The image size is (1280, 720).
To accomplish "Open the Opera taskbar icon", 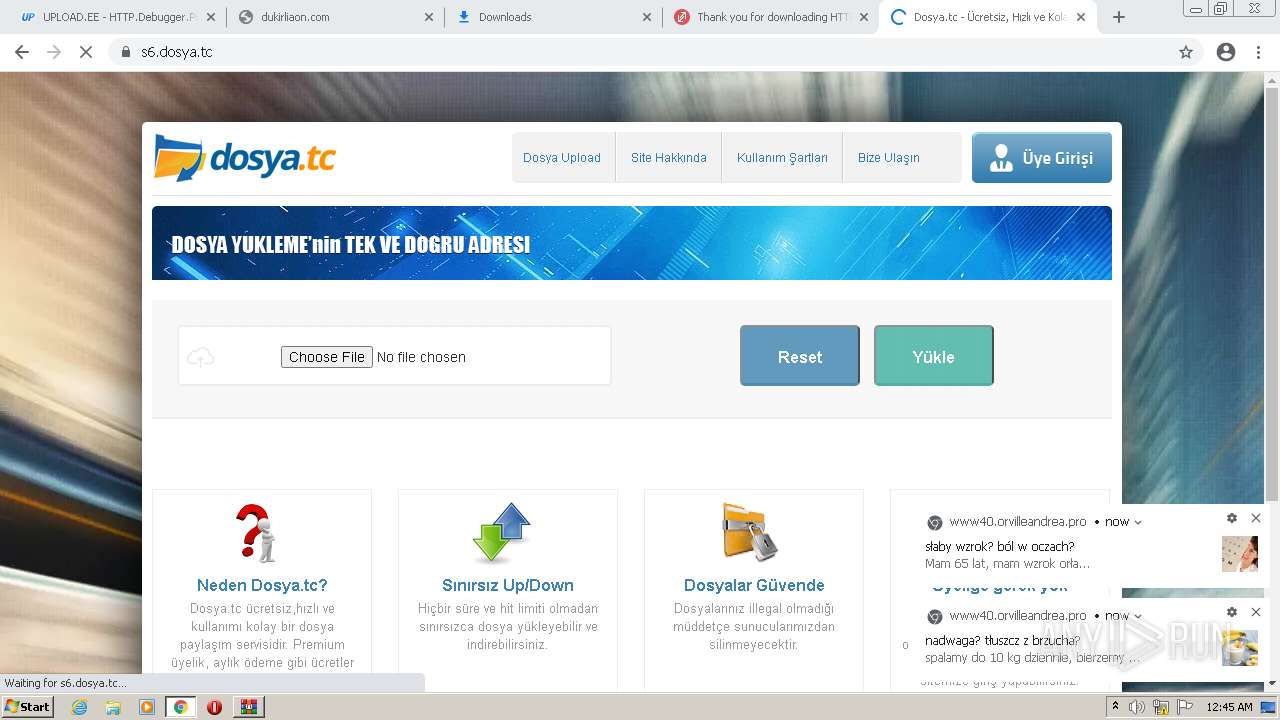I will coord(214,707).
